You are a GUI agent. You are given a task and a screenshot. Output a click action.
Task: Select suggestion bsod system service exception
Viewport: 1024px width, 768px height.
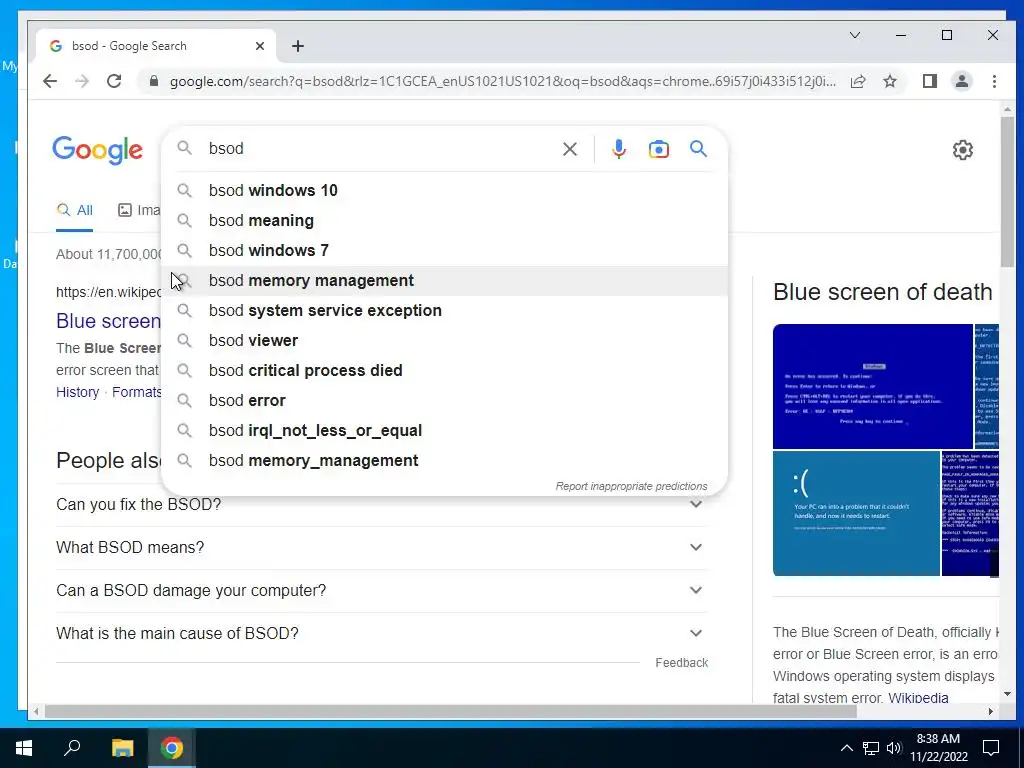(444, 311)
